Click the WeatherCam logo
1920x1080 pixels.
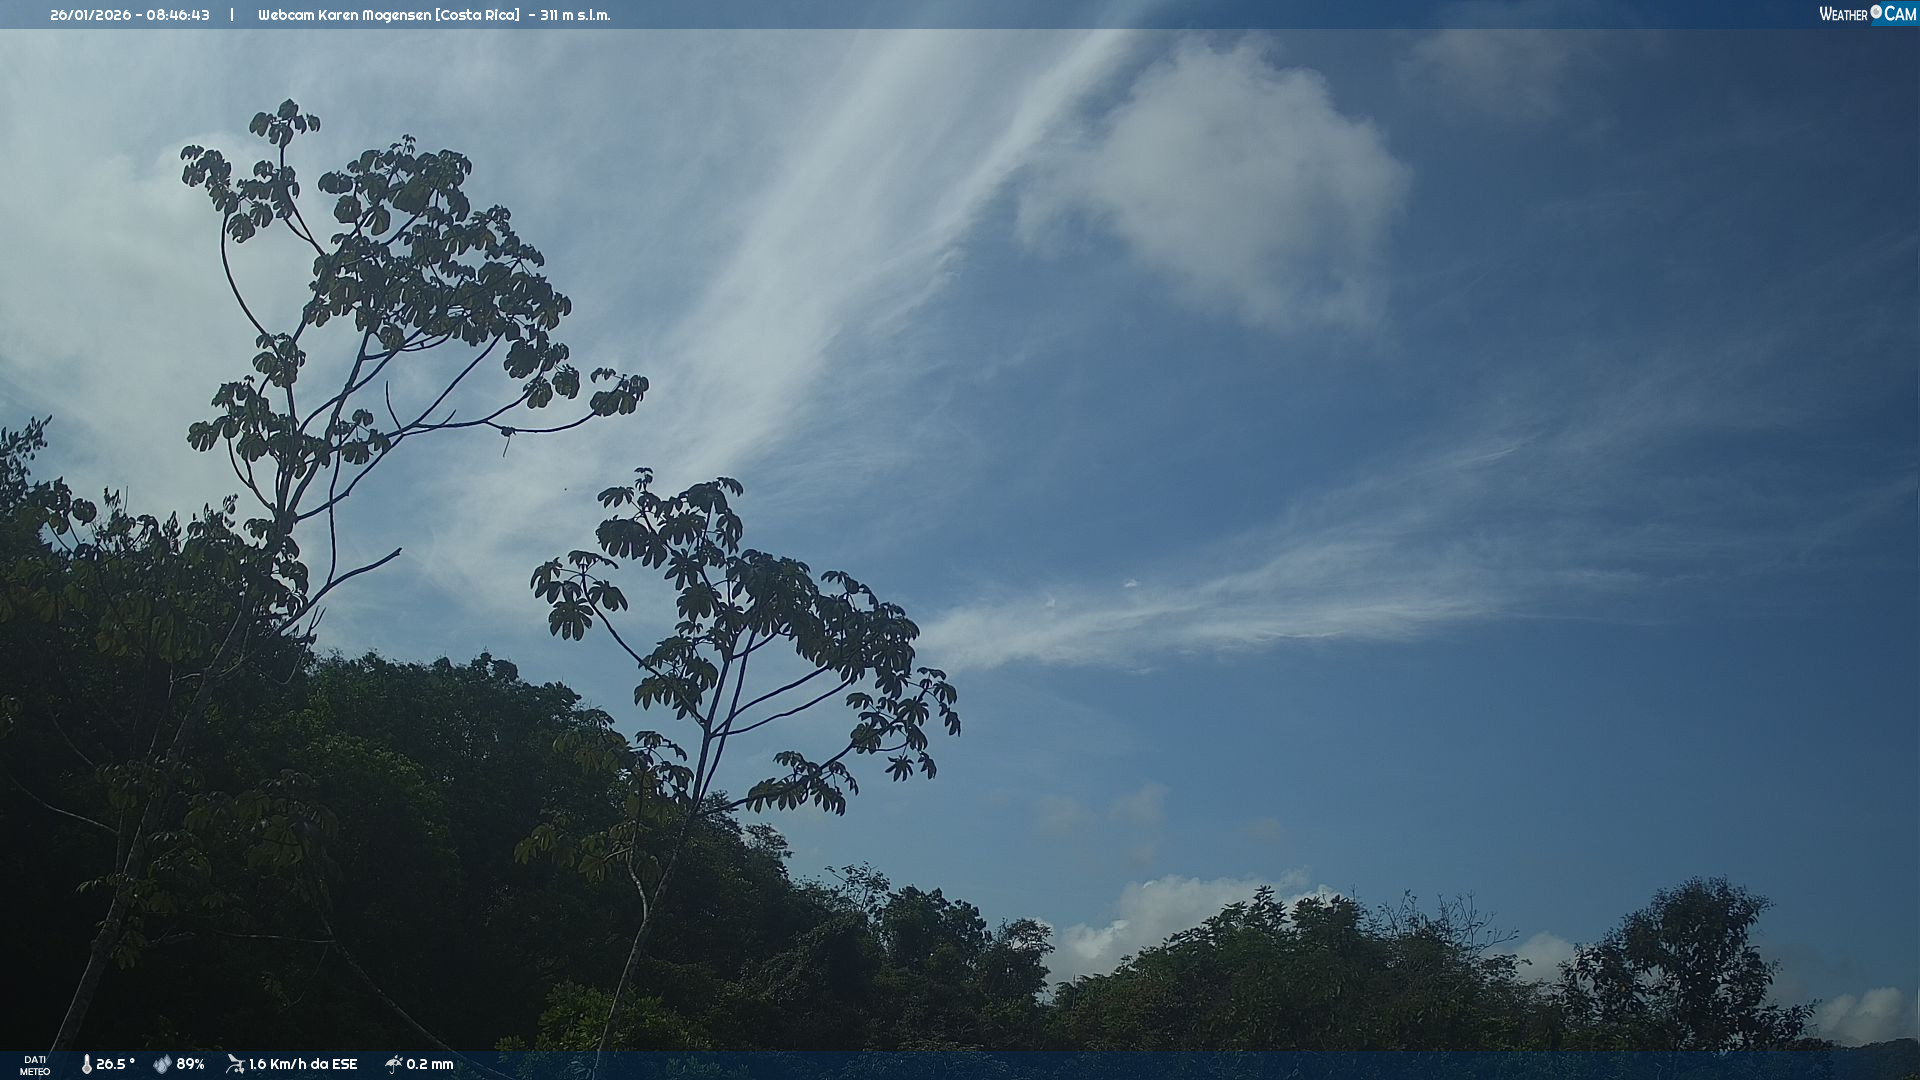(x=1867, y=14)
